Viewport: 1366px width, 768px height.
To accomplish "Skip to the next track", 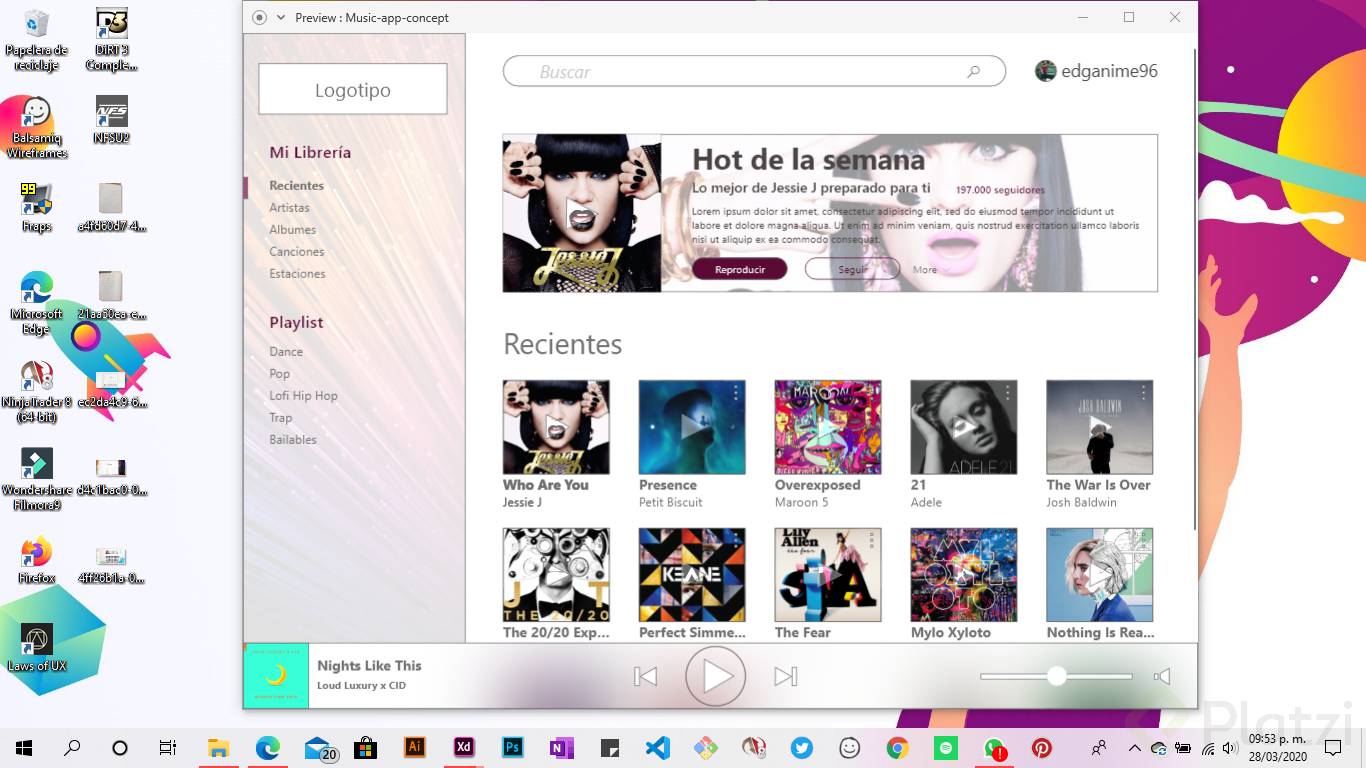I will [x=786, y=677].
